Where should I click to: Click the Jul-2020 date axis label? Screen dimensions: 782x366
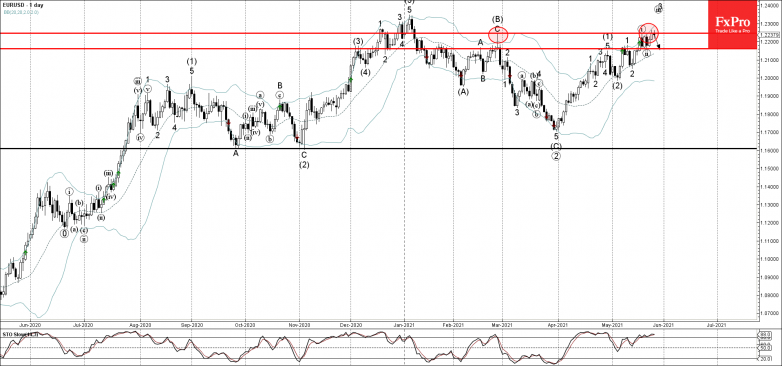point(83,325)
